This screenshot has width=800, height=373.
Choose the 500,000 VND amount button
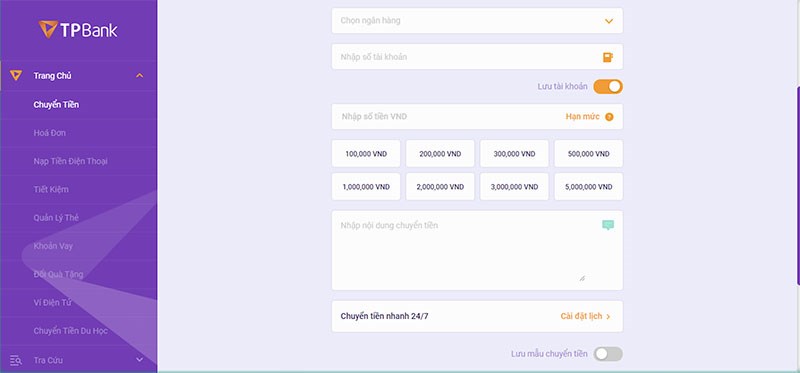(588, 154)
